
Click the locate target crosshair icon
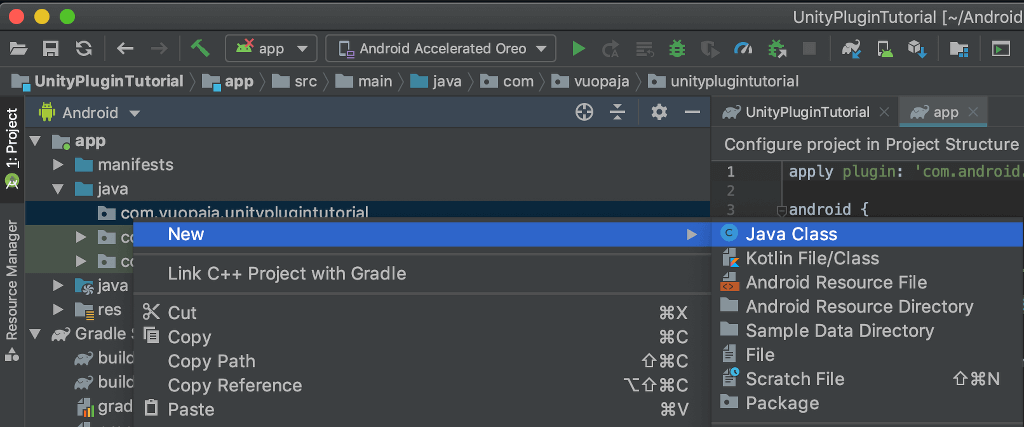click(585, 113)
